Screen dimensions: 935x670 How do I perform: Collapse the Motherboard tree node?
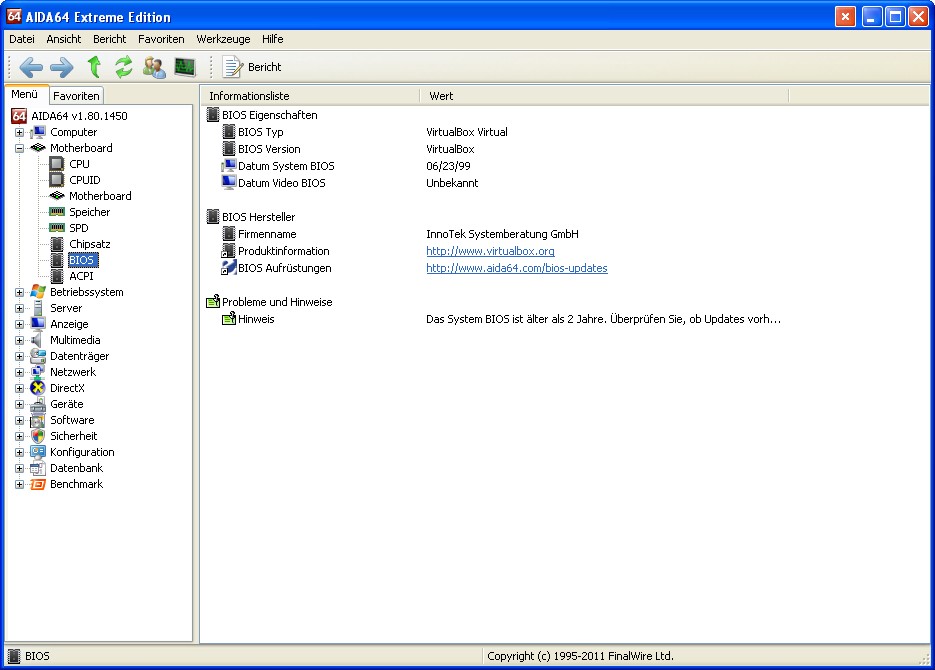click(20, 148)
